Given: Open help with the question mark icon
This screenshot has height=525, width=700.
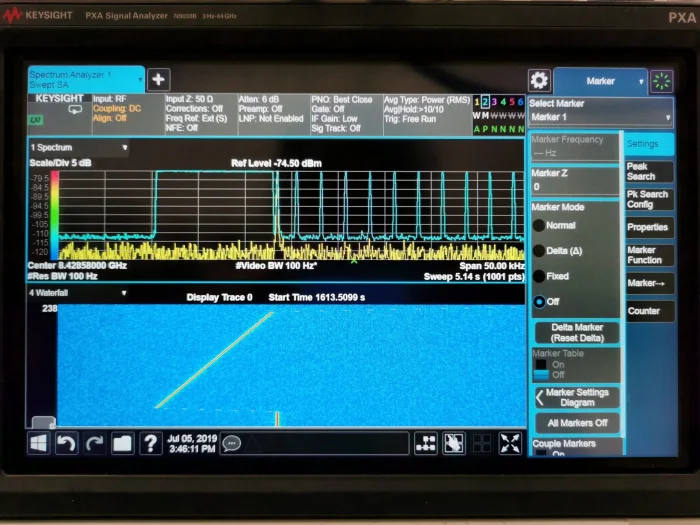Looking at the screenshot, I should coord(151,443).
